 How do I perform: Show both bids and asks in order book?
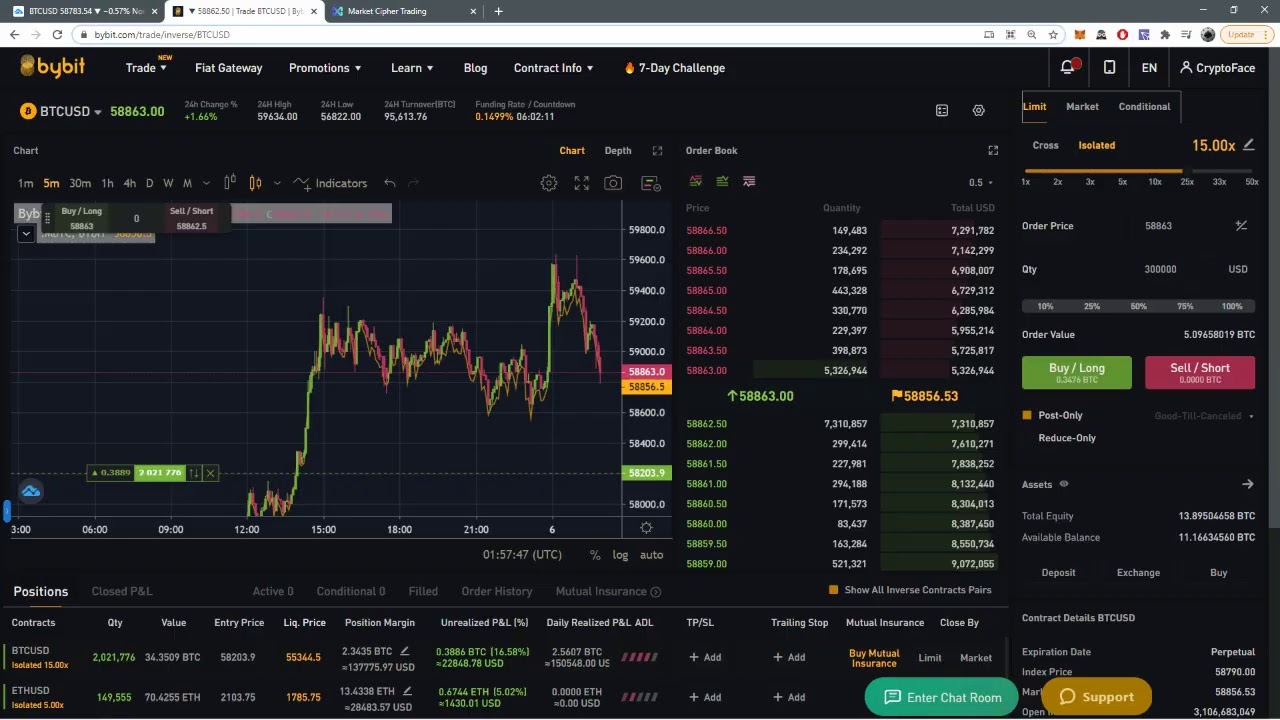pos(695,181)
